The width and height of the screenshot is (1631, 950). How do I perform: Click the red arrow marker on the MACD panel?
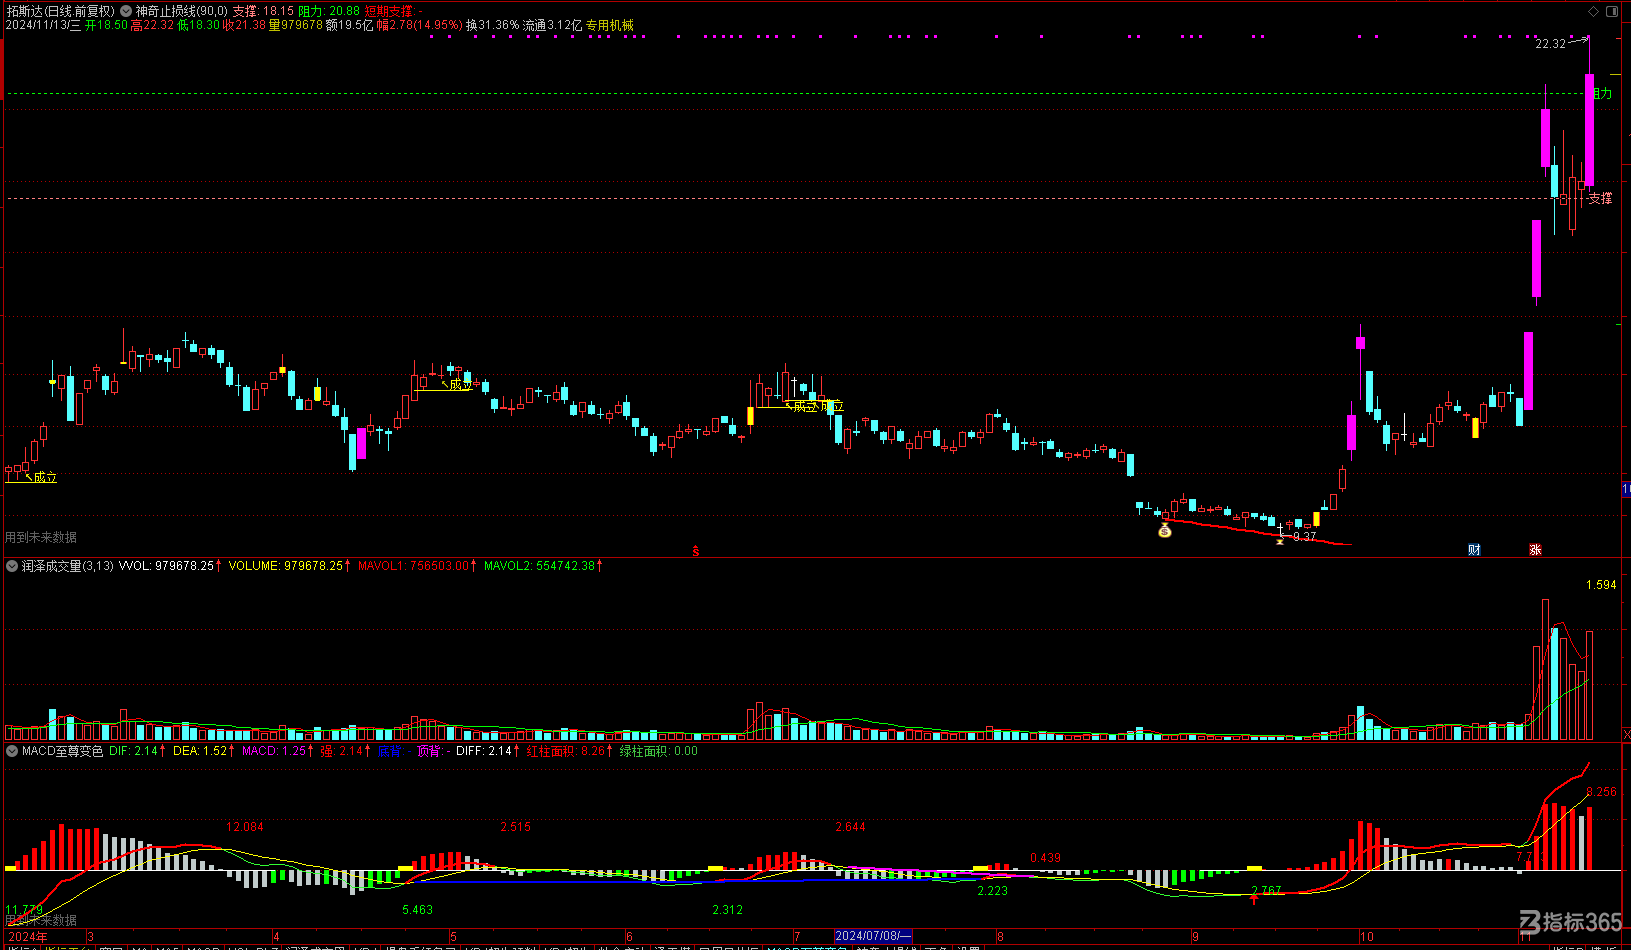point(1254,899)
